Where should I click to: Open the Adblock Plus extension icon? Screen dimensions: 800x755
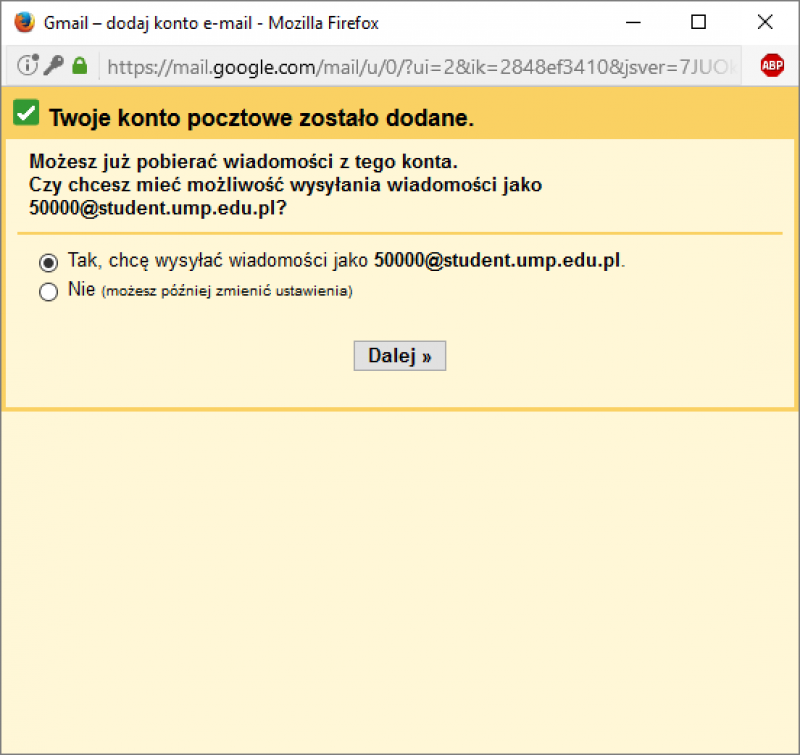772,66
